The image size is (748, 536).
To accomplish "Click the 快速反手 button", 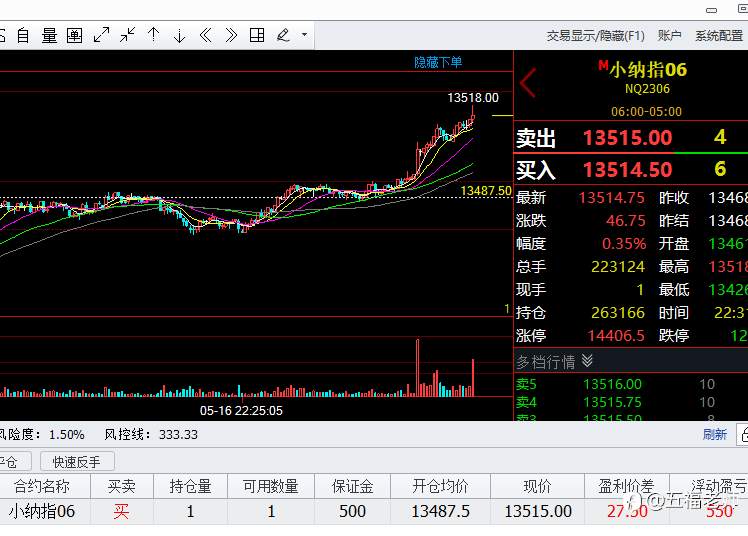I will (x=77, y=462).
